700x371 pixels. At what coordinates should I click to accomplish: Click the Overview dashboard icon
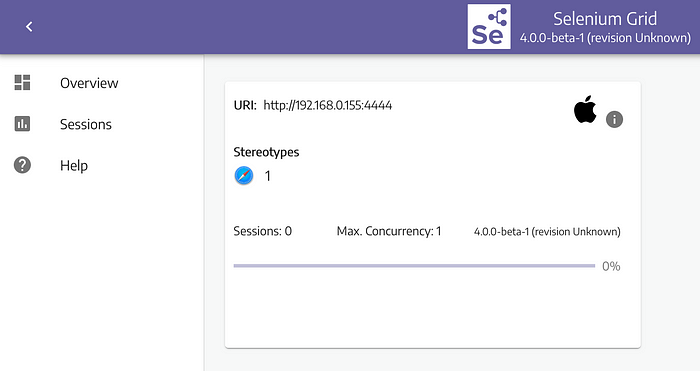22,83
